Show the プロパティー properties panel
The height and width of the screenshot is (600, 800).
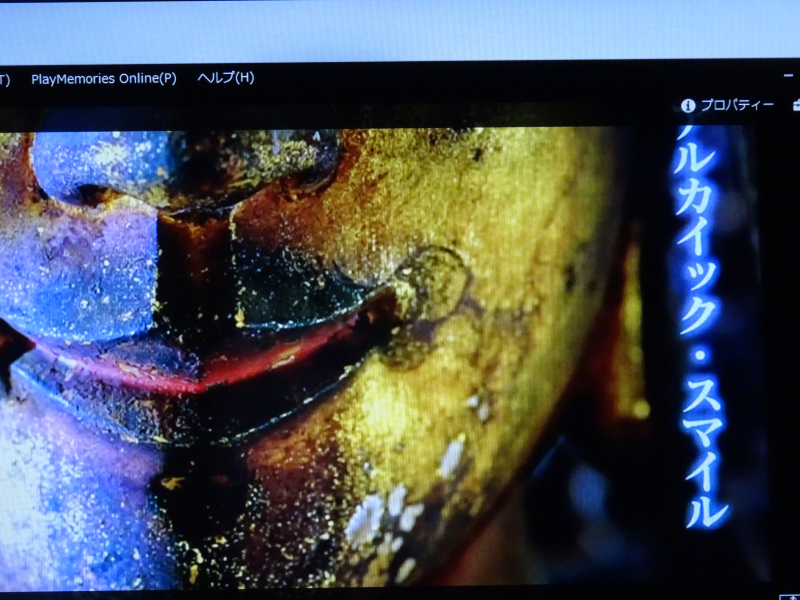click(x=728, y=105)
